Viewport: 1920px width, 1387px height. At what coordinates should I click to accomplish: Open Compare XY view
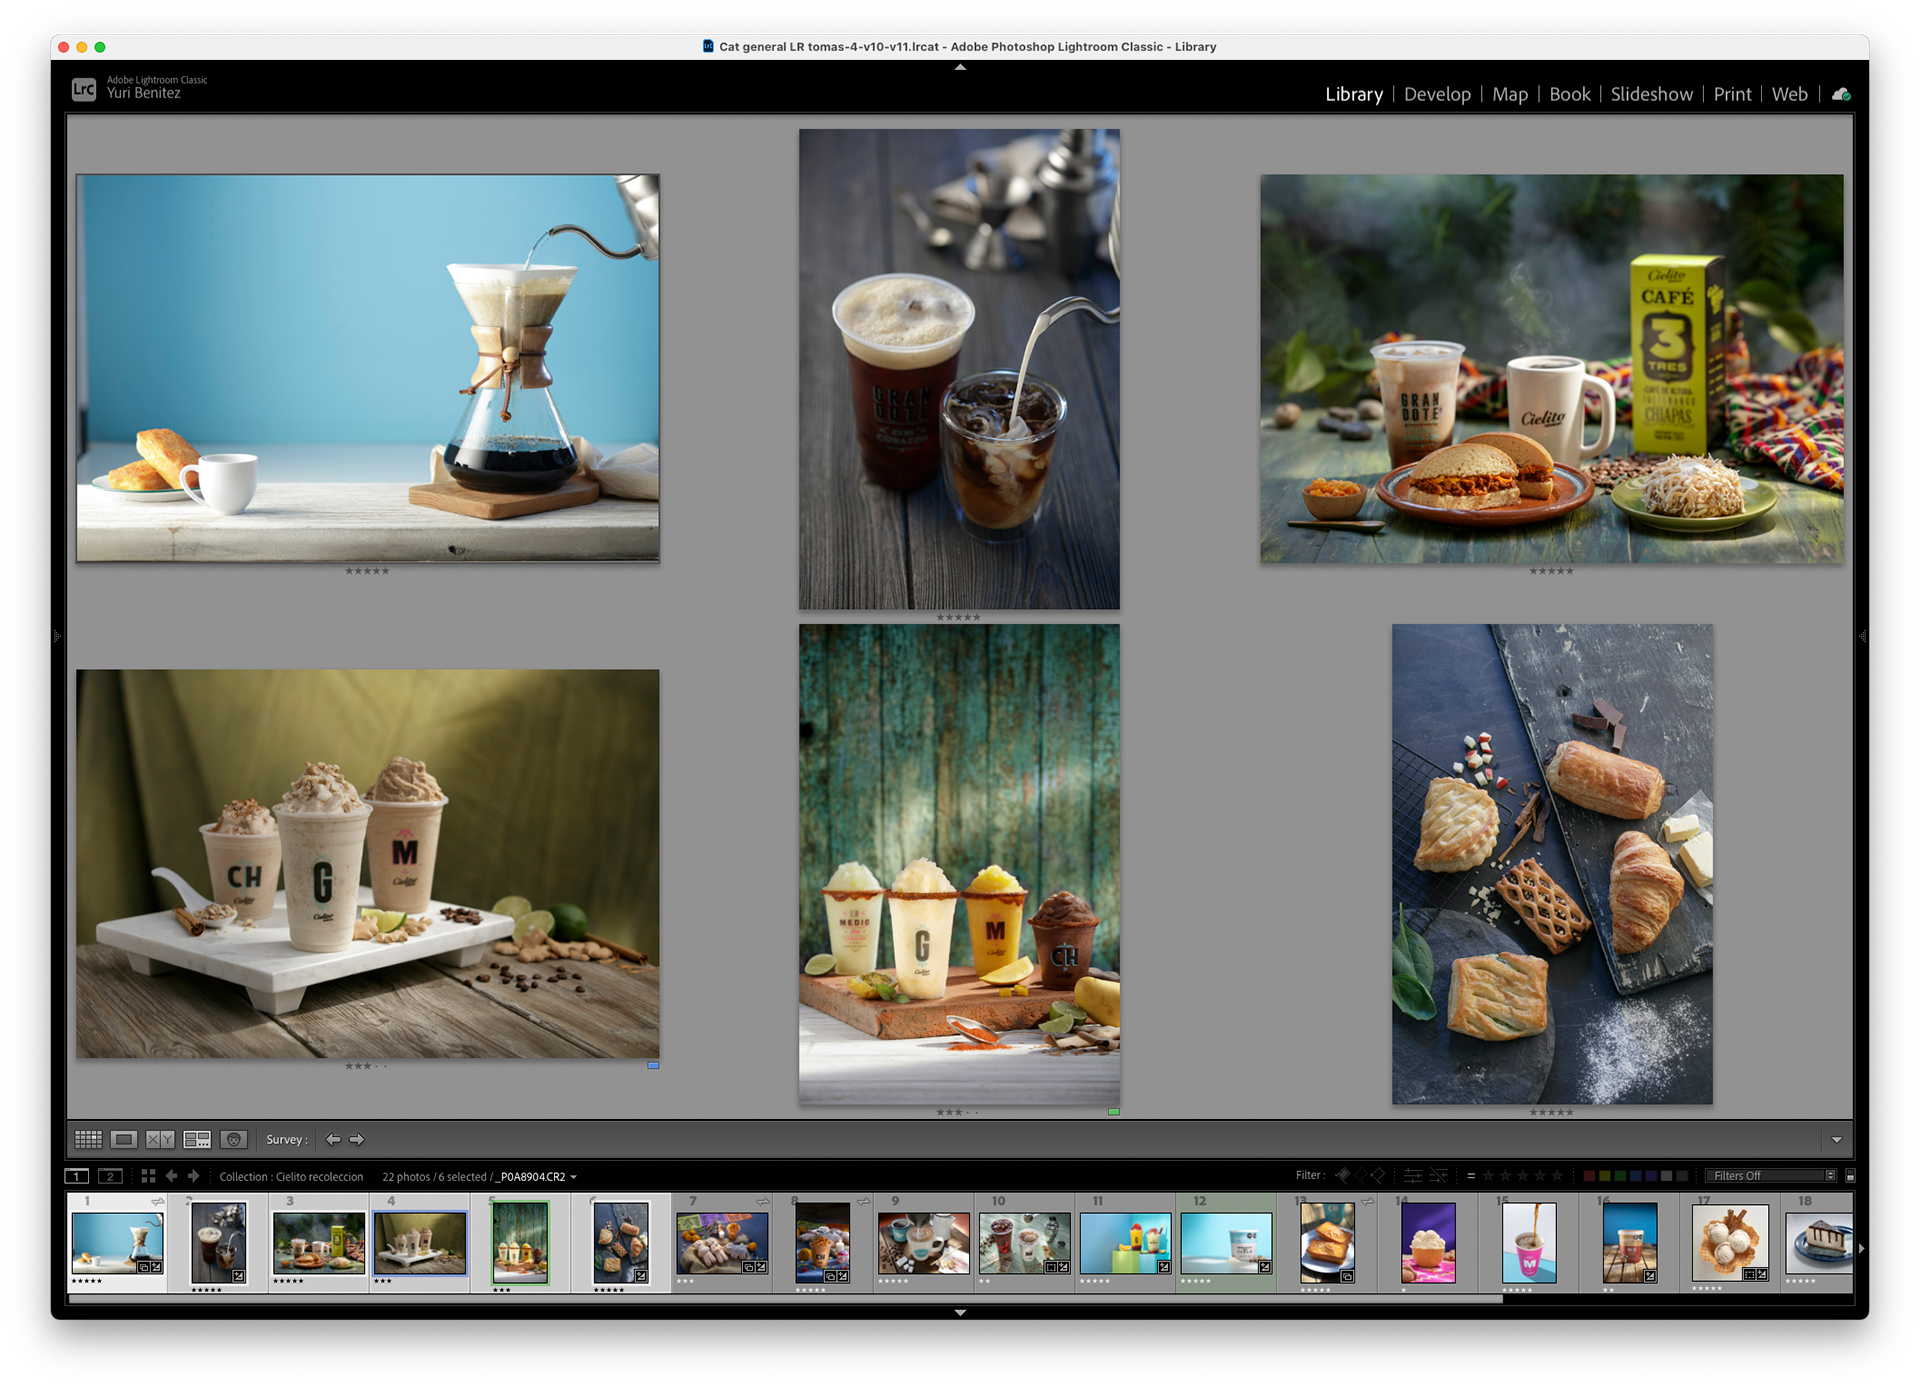(x=160, y=1139)
